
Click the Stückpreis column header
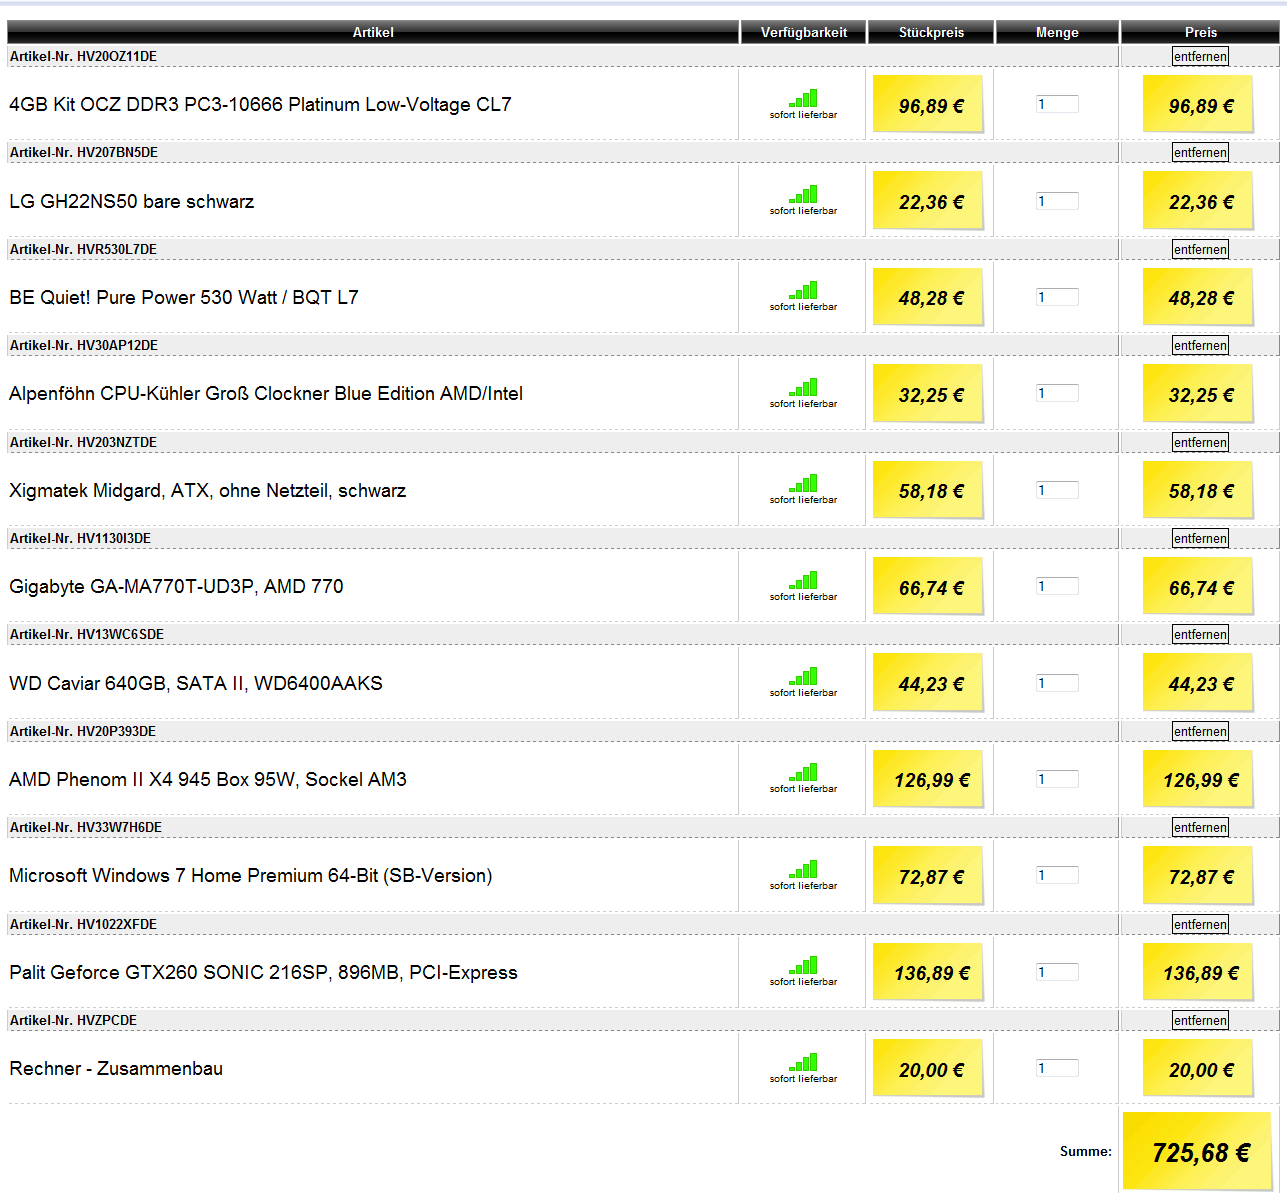coord(931,32)
